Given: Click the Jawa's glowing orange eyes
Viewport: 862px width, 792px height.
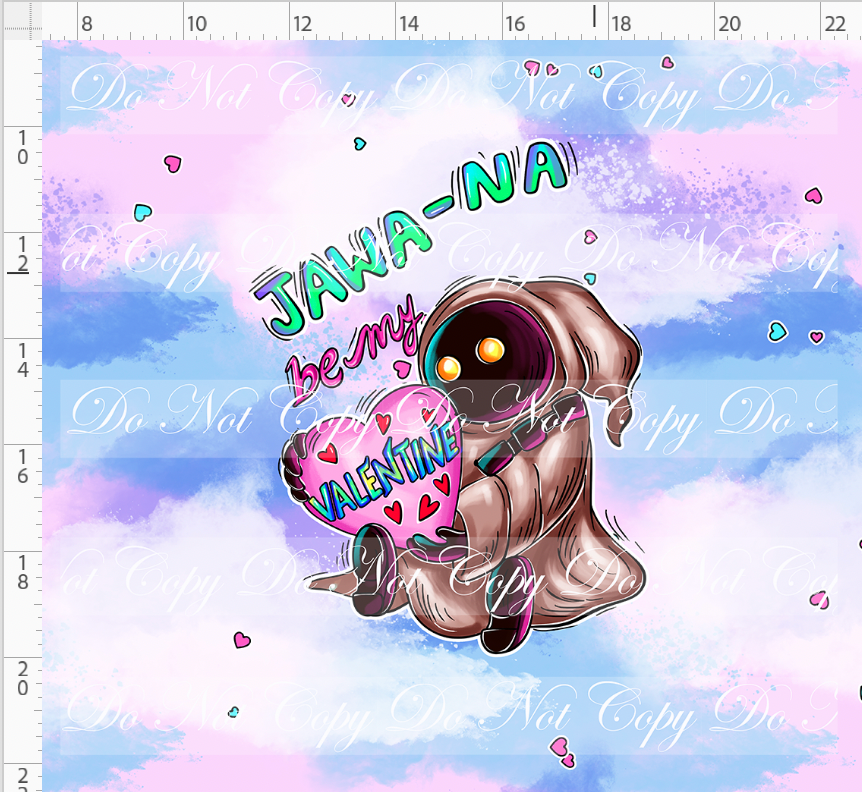Looking at the screenshot, I should coord(471,358).
